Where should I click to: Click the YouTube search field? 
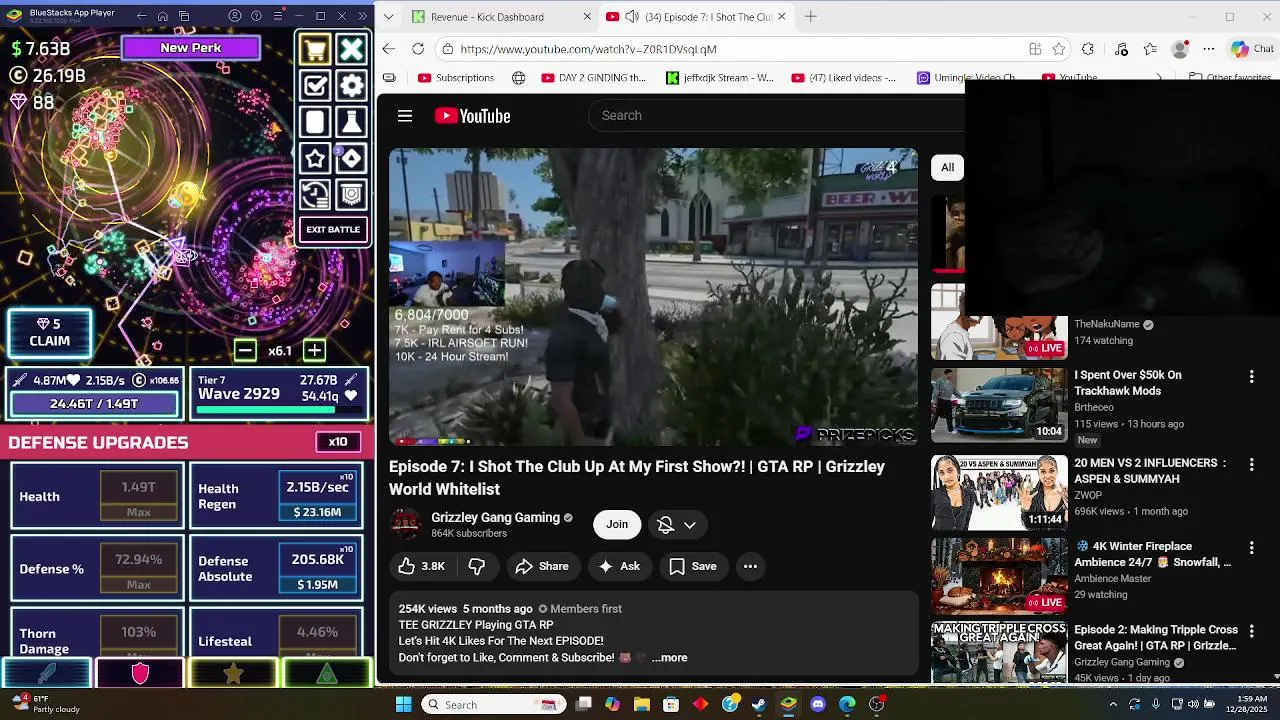point(775,116)
